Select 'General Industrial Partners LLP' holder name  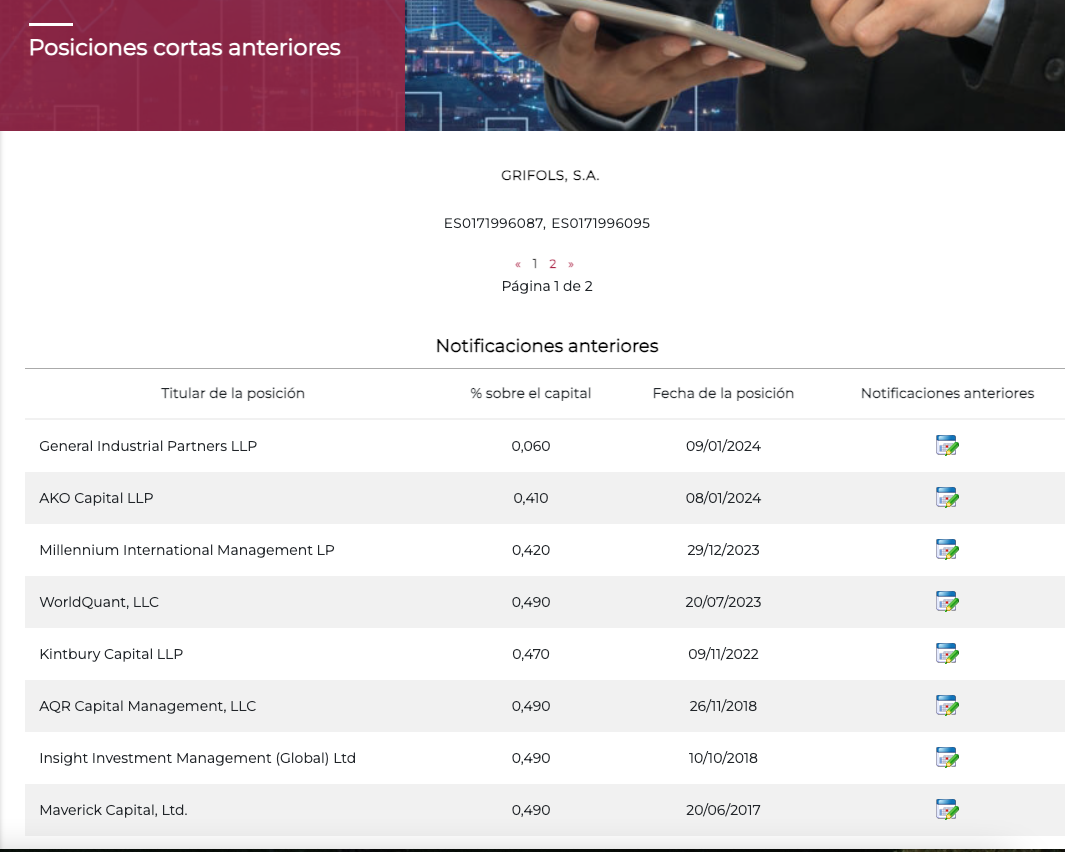tap(148, 446)
